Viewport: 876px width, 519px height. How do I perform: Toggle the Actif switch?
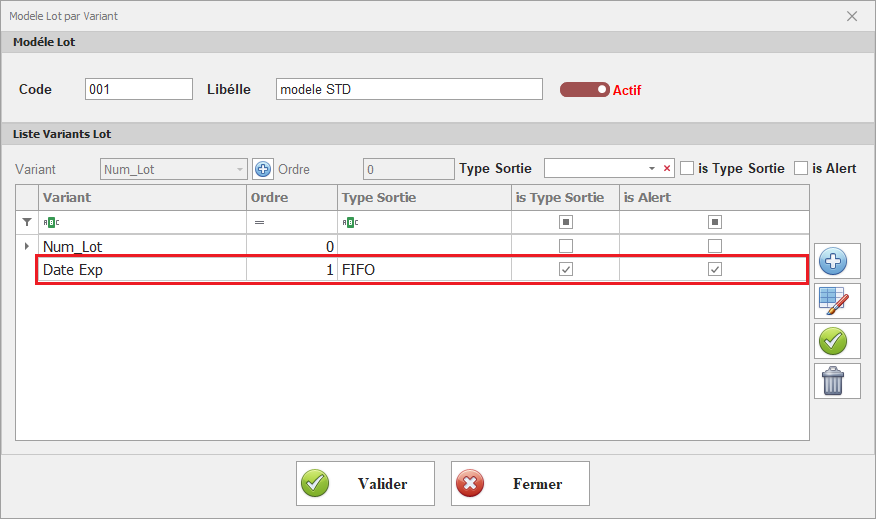(585, 90)
